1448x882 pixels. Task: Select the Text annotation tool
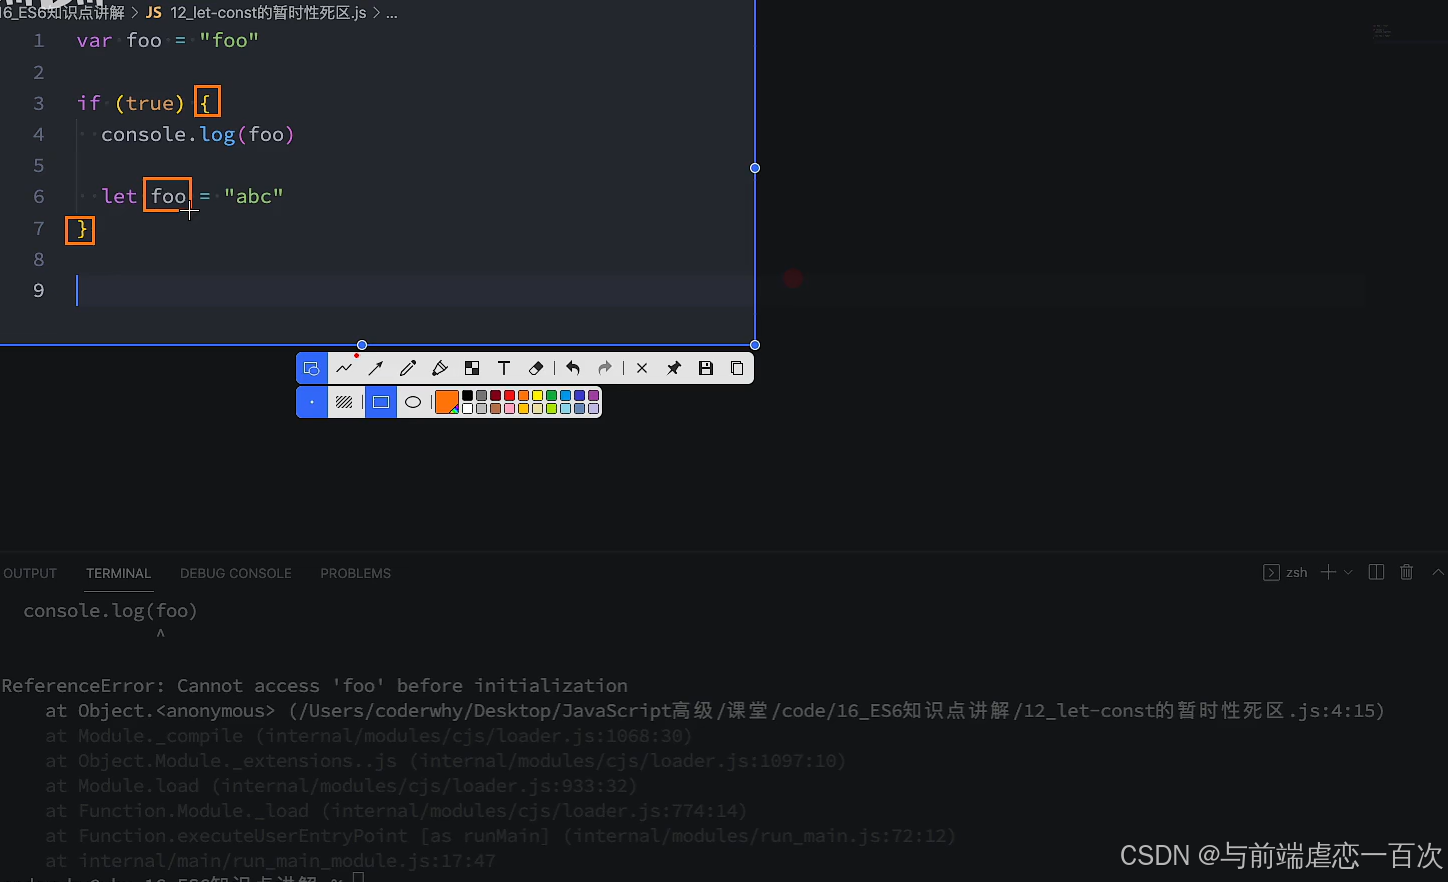(x=504, y=368)
